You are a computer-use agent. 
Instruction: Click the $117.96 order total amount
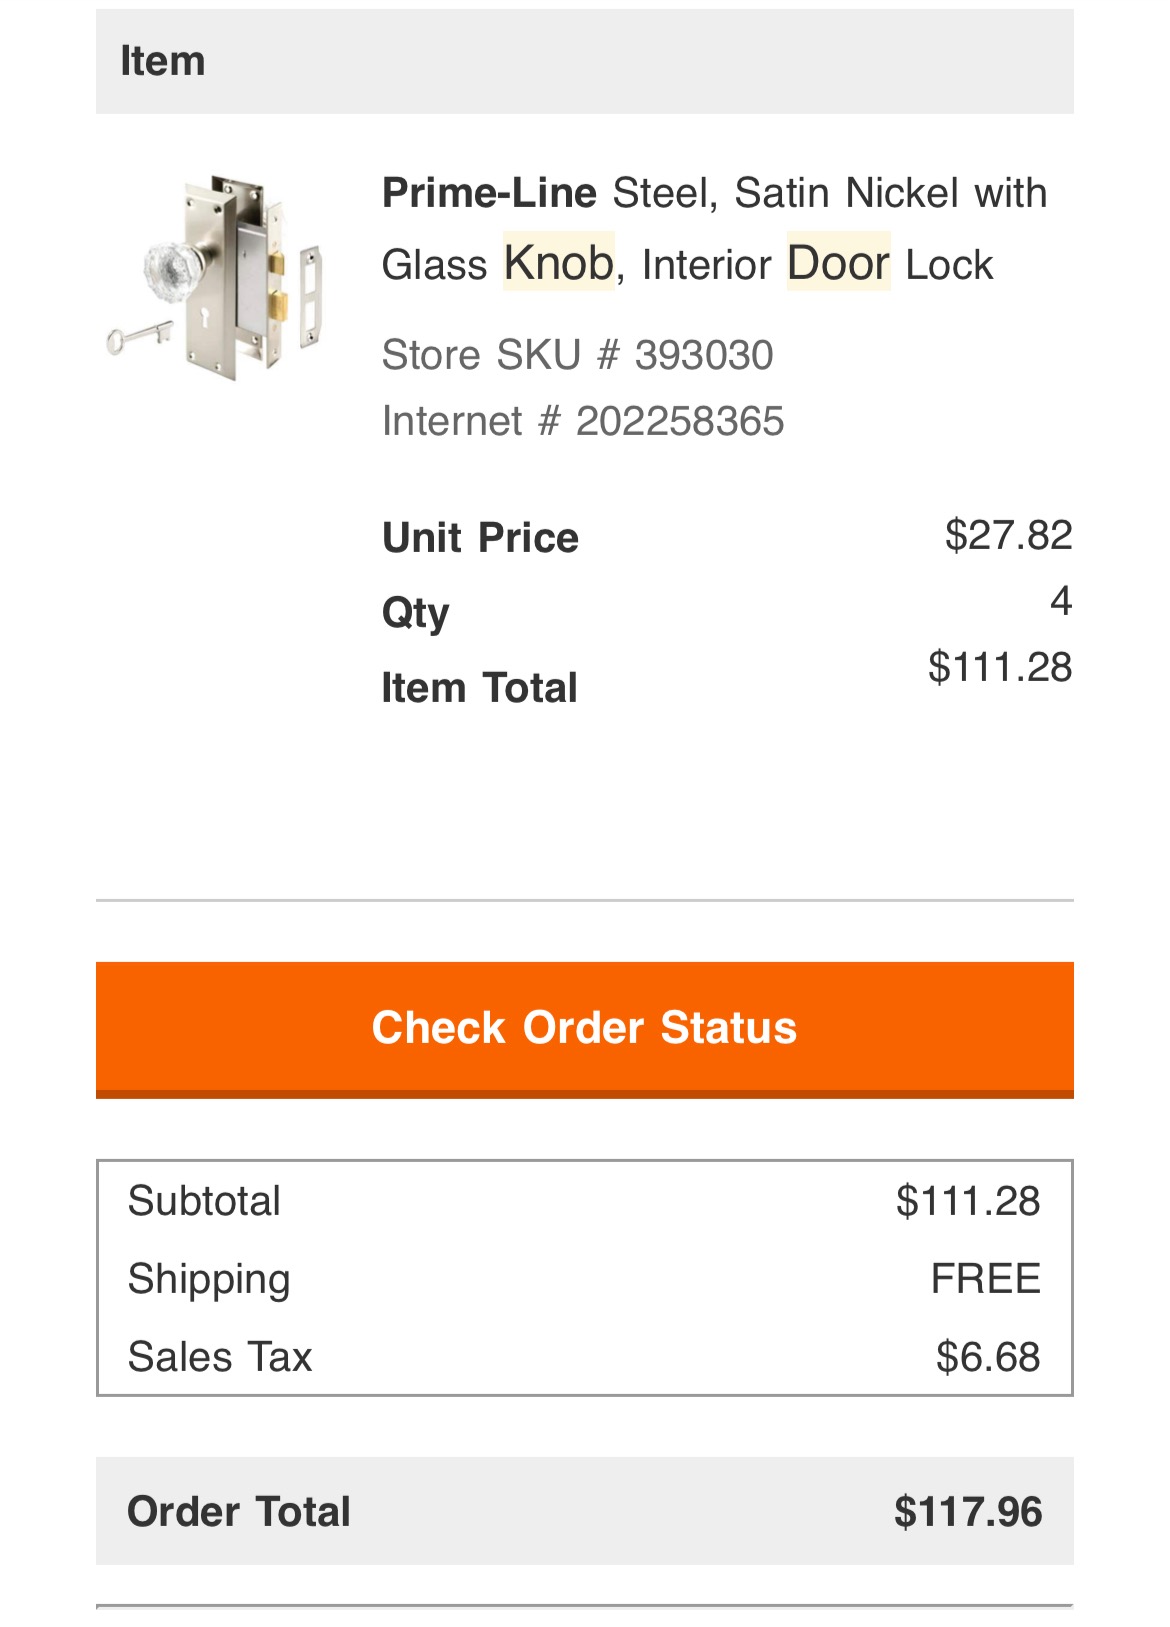click(x=968, y=1511)
